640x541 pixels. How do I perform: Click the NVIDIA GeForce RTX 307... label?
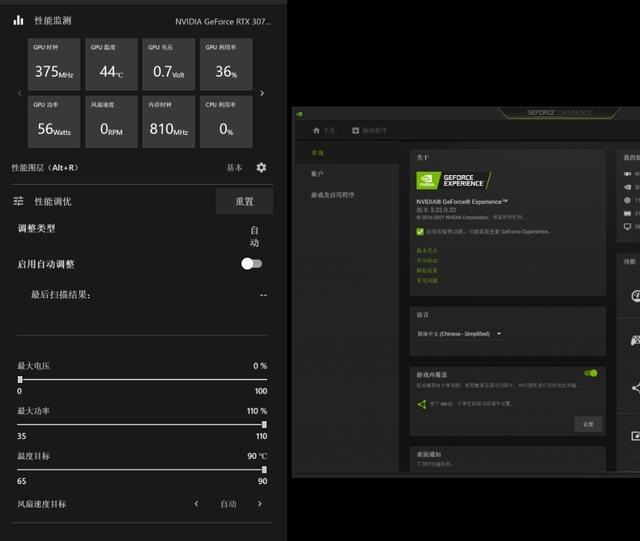(223, 22)
